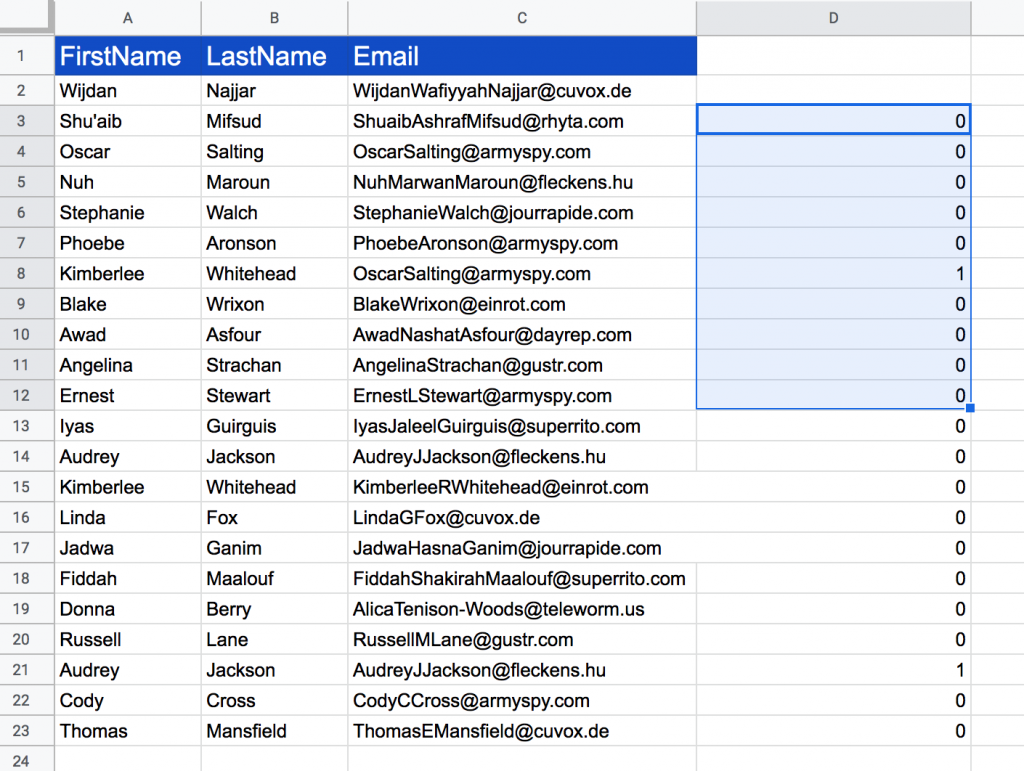Viewport: 1024px width, 771px height.
Task: Select the cell containing Najjar
Action: [274, 91]
